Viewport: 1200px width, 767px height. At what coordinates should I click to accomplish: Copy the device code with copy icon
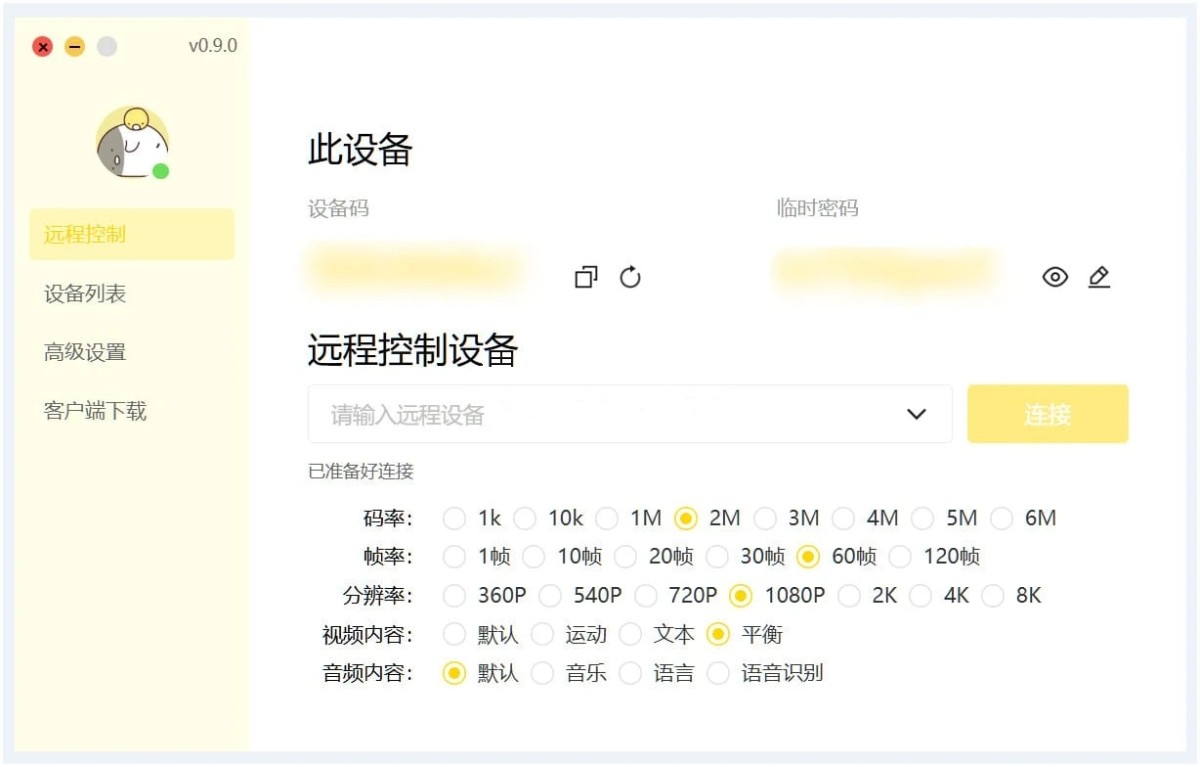point(586,277)
